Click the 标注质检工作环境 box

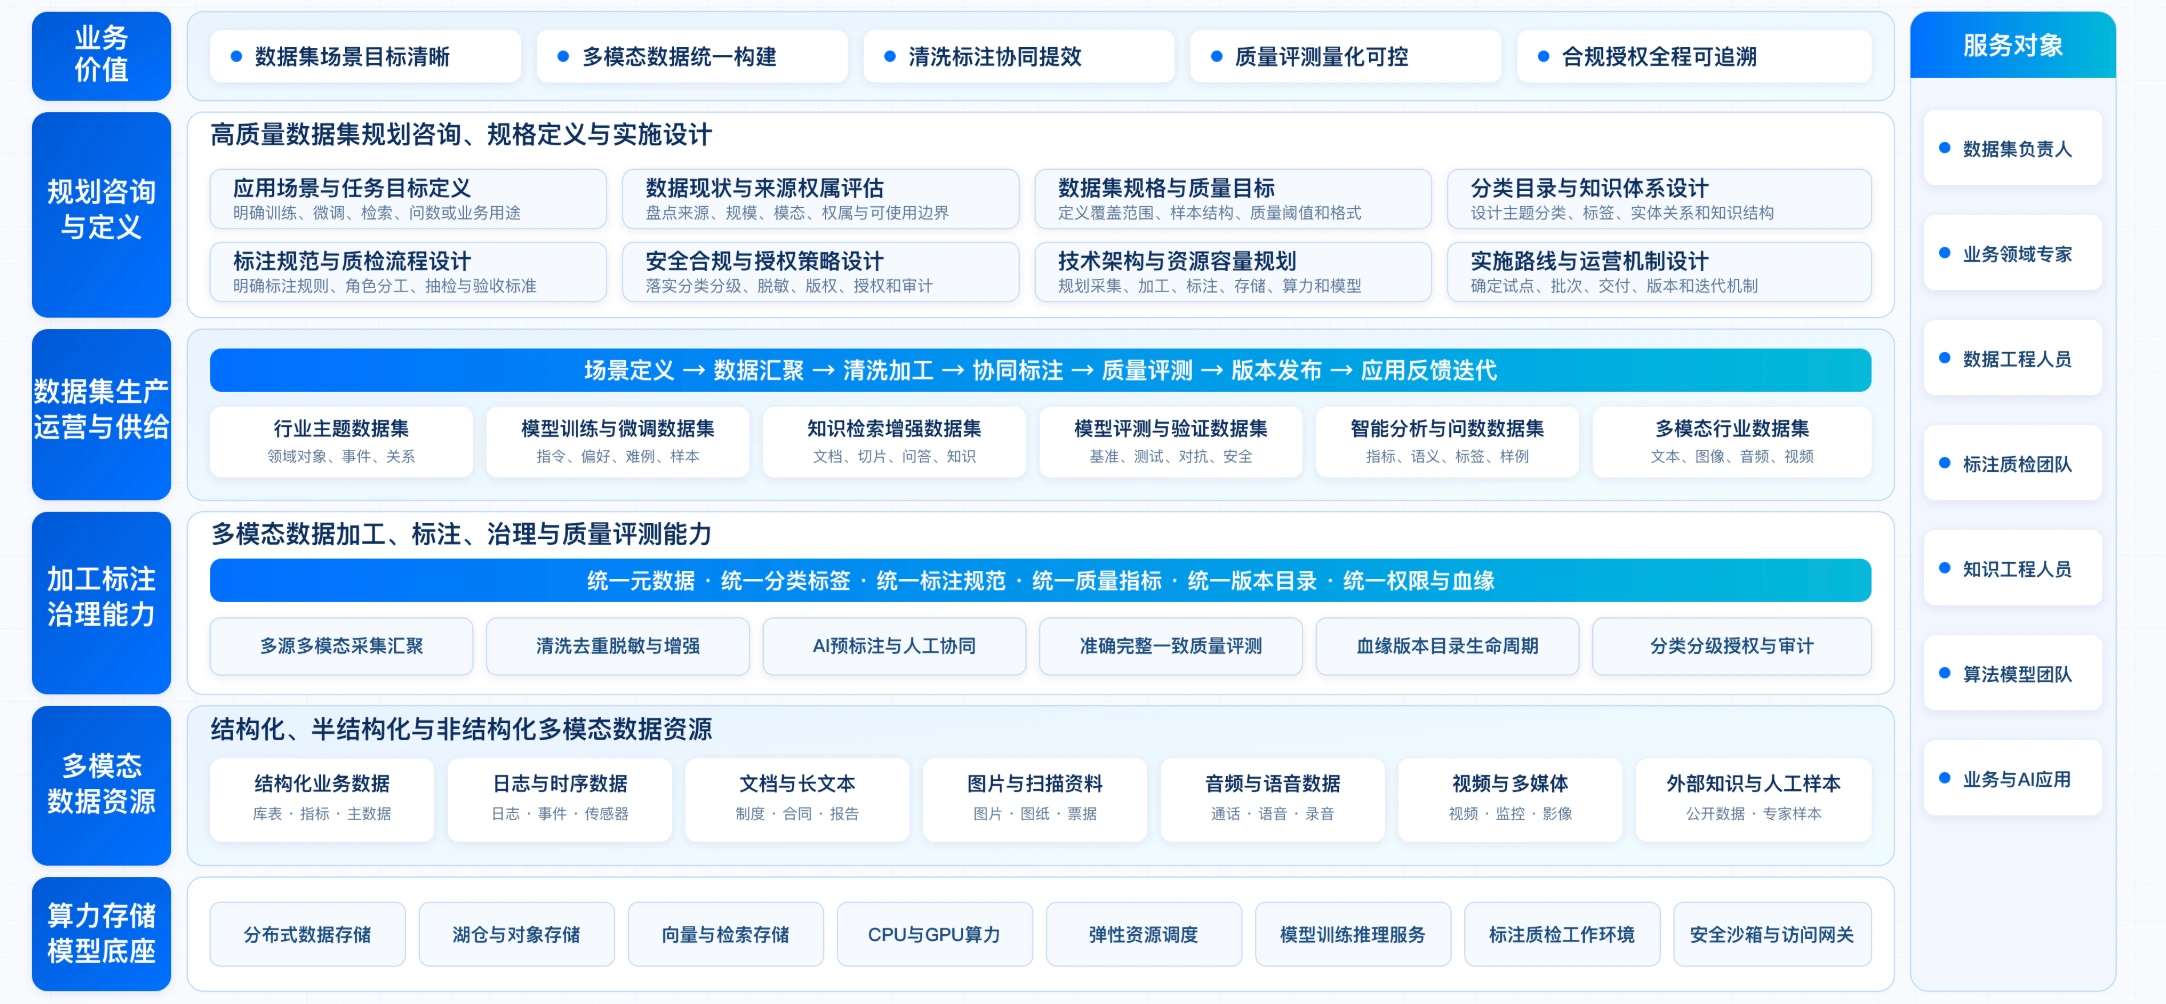pyautogui.click(x=1562, y=934)
